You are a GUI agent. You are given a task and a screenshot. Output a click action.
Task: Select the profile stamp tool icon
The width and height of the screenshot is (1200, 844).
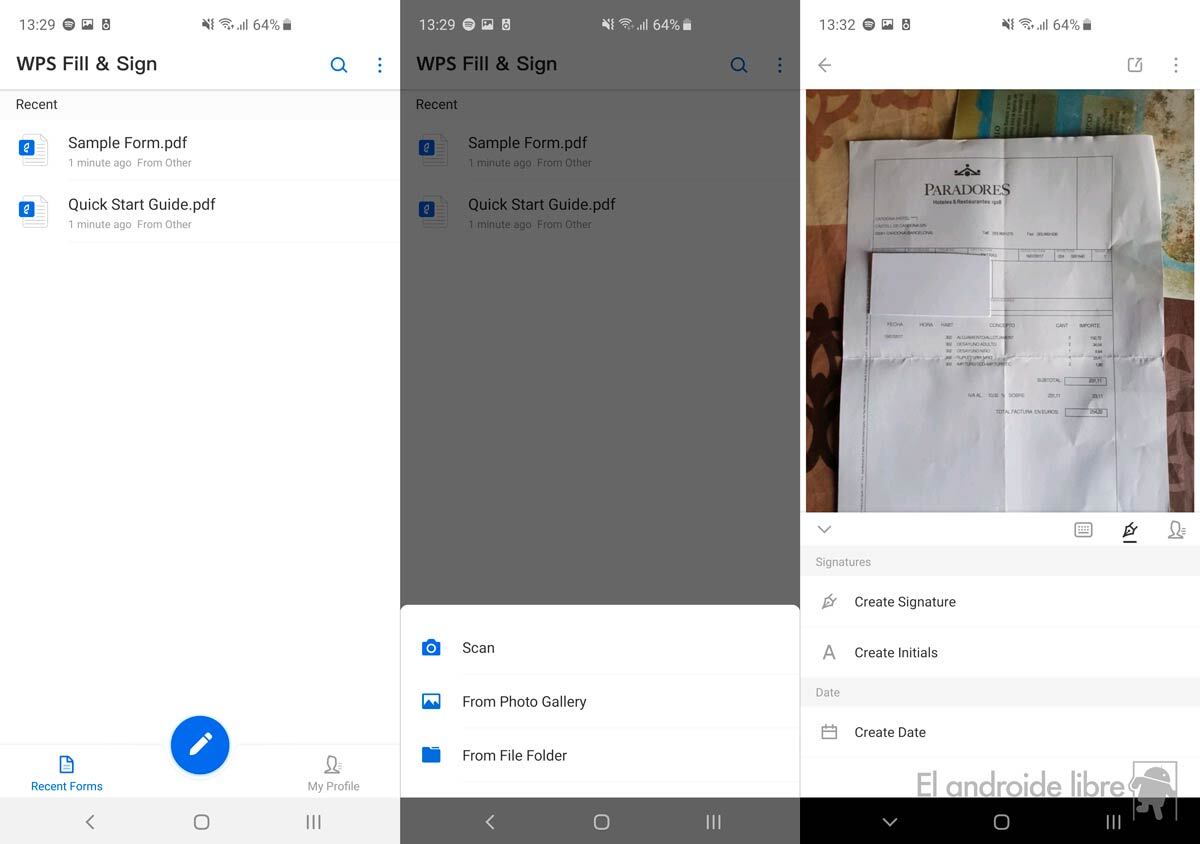click(x=1176, y=530)
